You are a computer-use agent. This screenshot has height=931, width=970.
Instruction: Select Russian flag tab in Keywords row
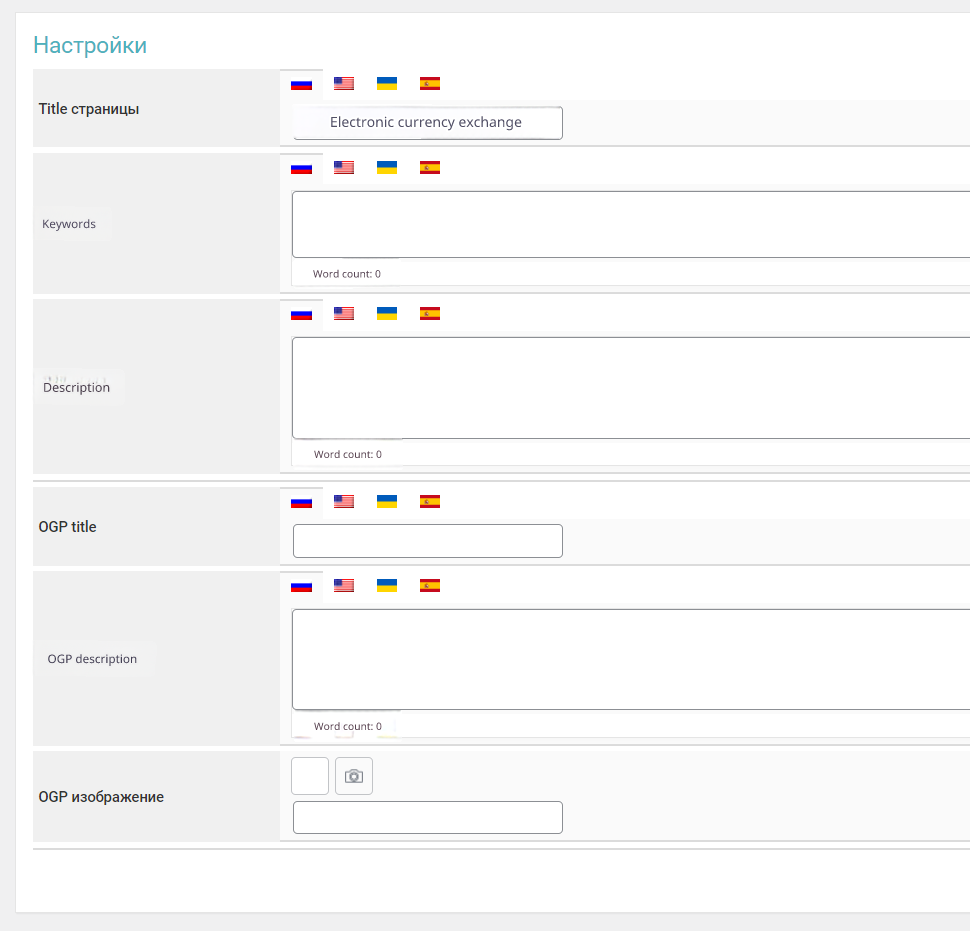click(x=301, y=168)
